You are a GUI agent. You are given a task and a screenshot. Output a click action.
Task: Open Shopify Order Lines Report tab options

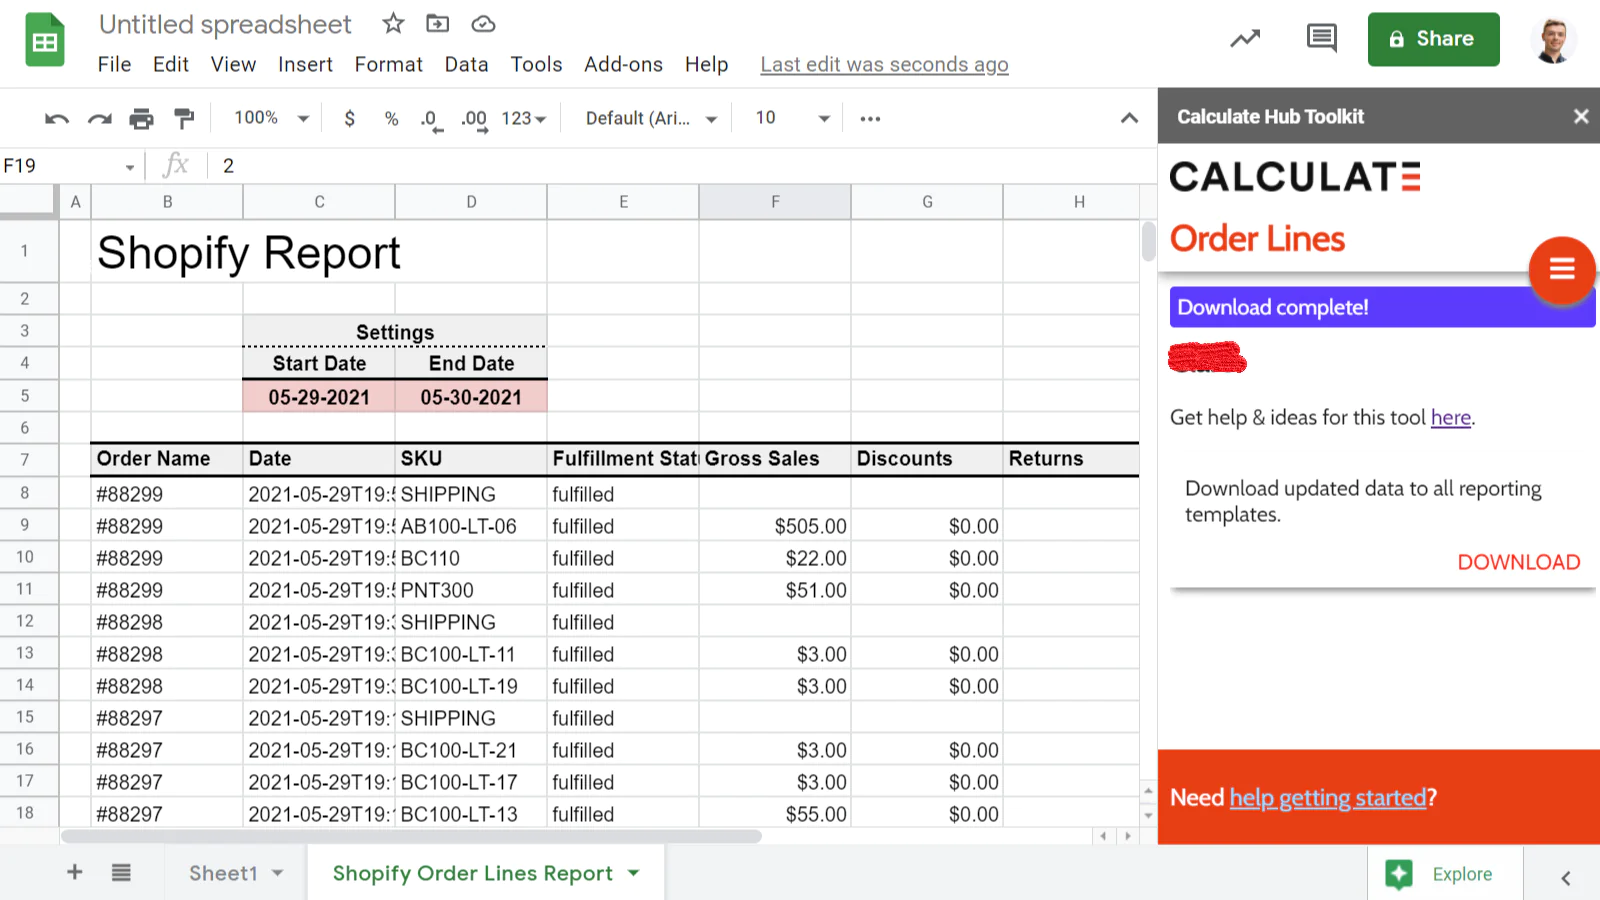pyautogui.click(x=633, y=873)
